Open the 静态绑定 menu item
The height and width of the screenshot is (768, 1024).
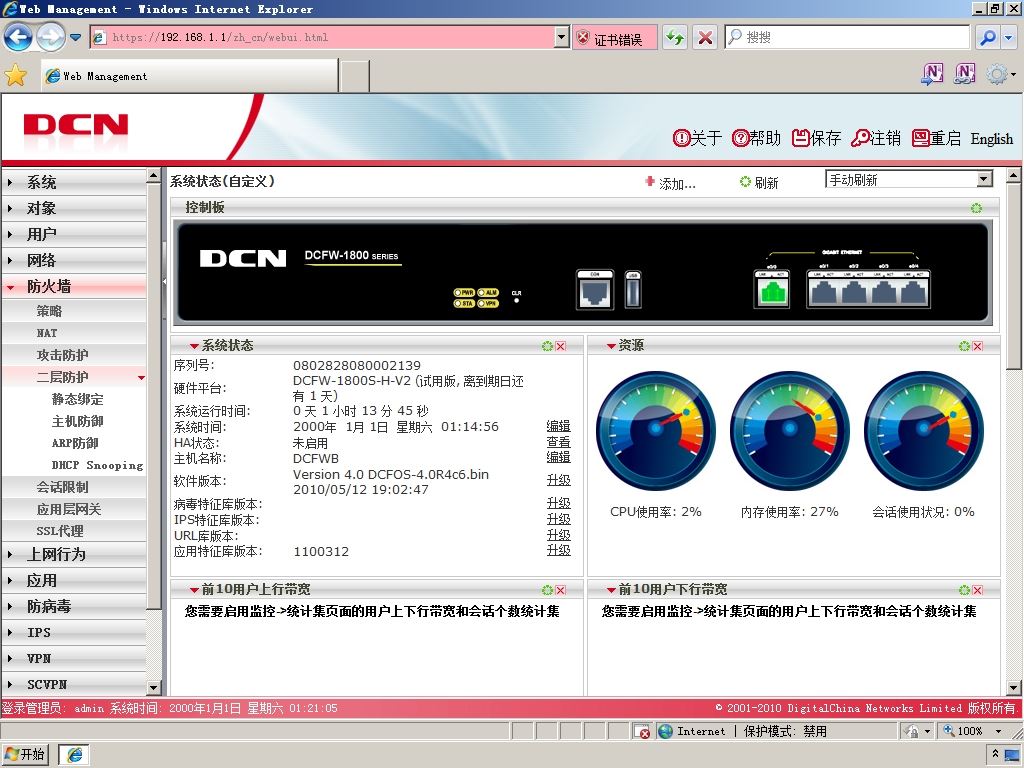77,399
